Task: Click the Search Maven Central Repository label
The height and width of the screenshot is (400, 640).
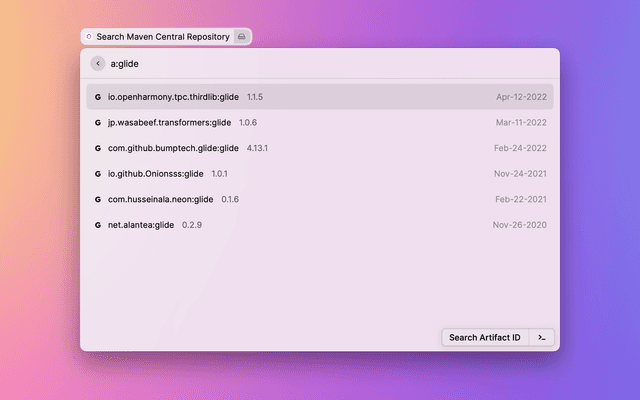Action: point(162,36)
